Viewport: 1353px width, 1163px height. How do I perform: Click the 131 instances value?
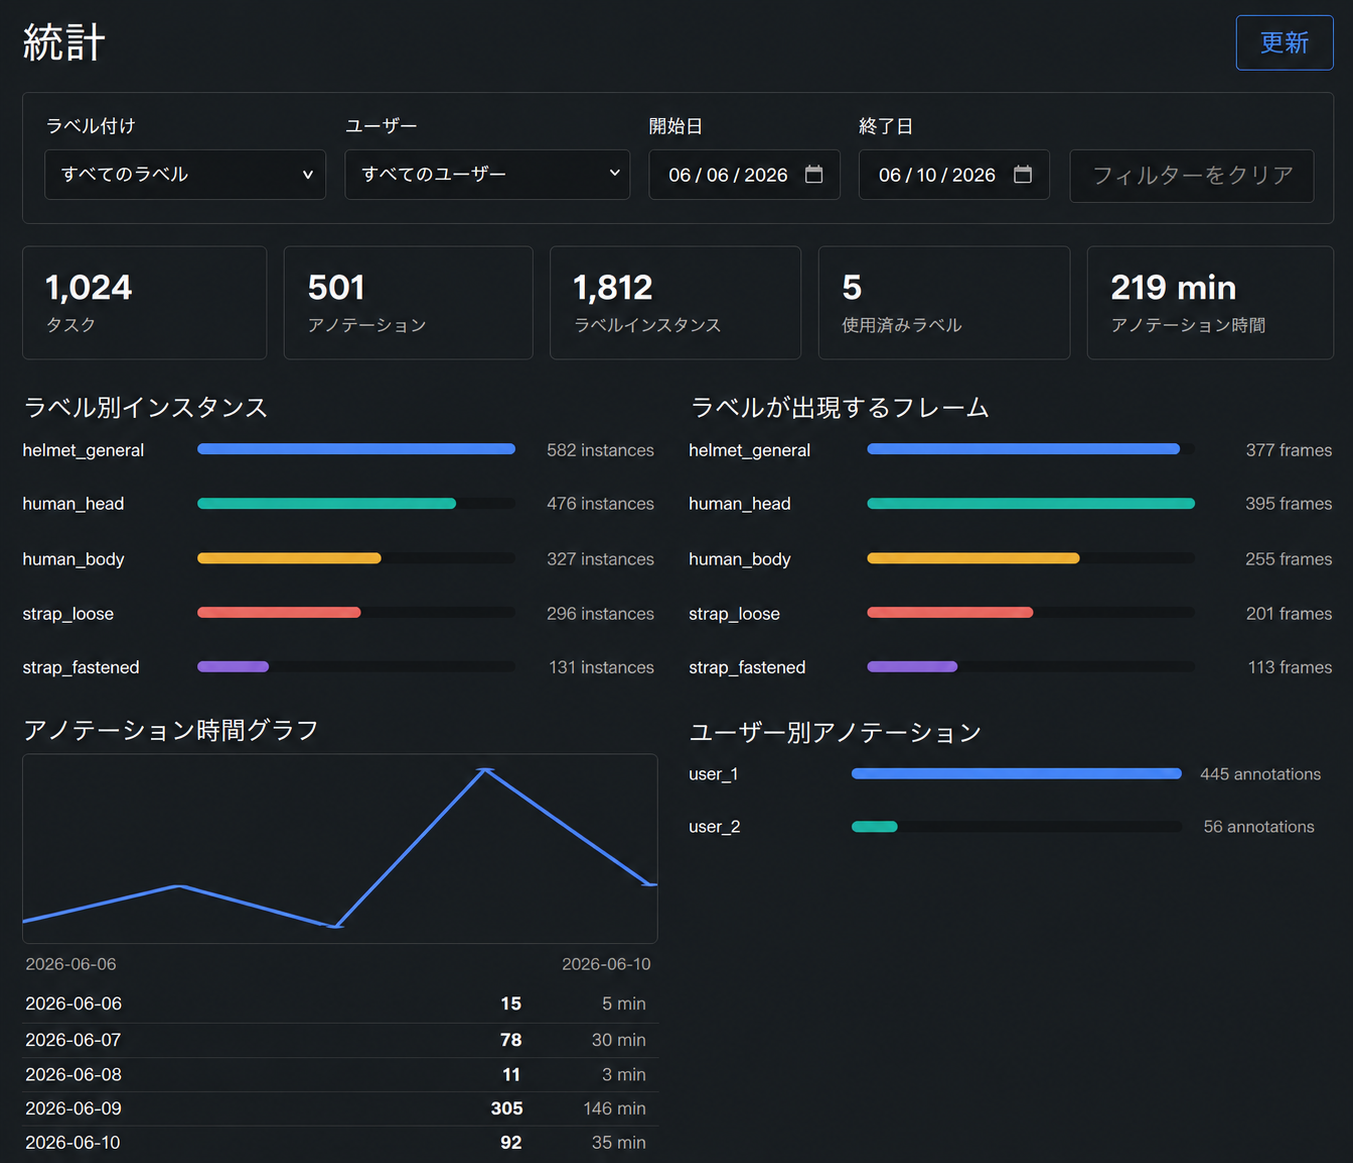[x=601, y=667]
